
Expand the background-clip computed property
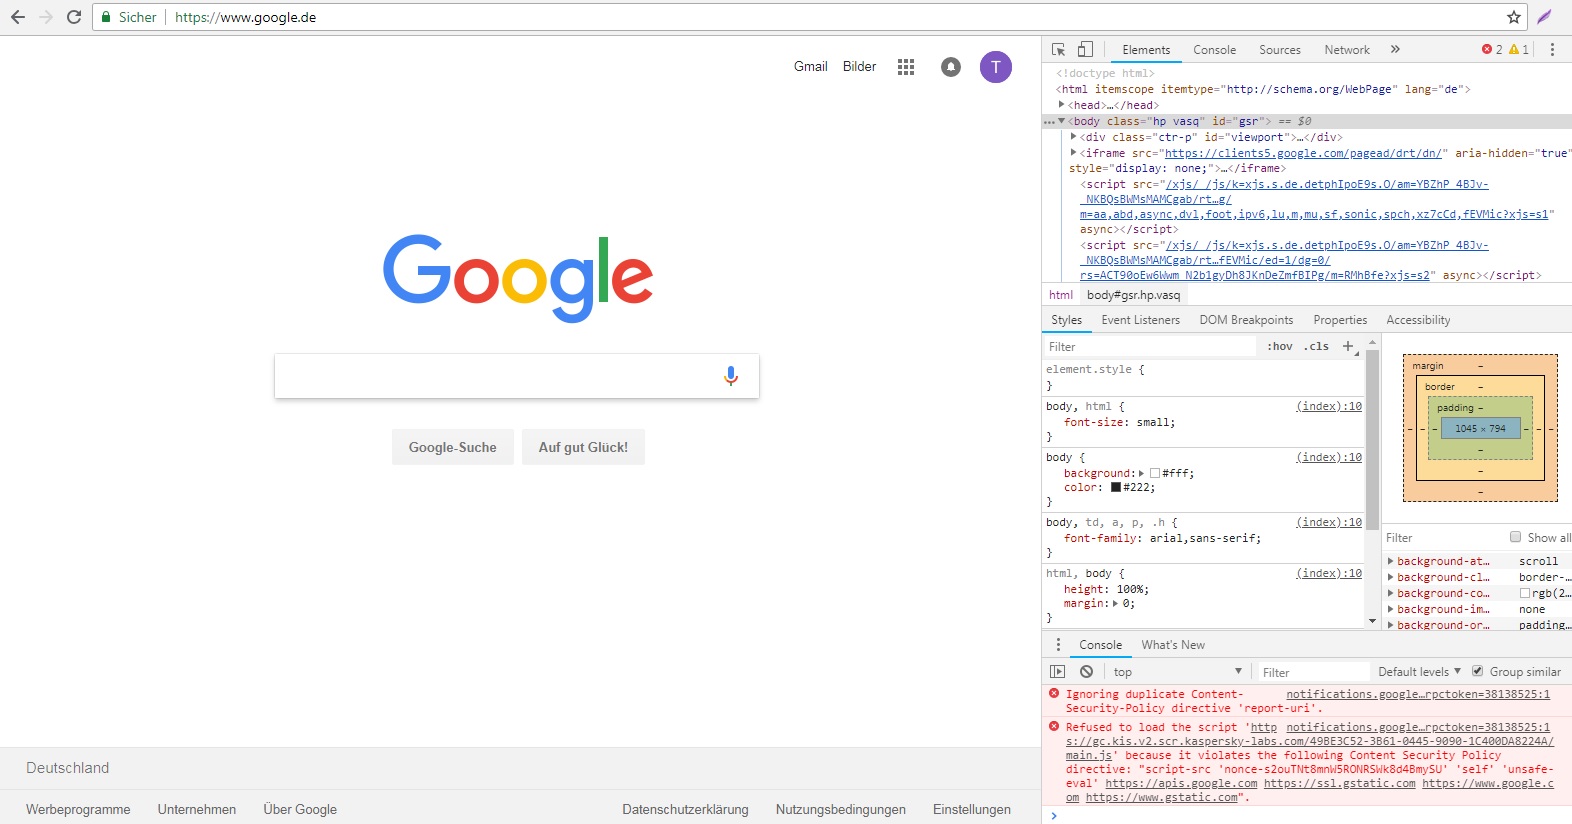[x=1391, y=577]
